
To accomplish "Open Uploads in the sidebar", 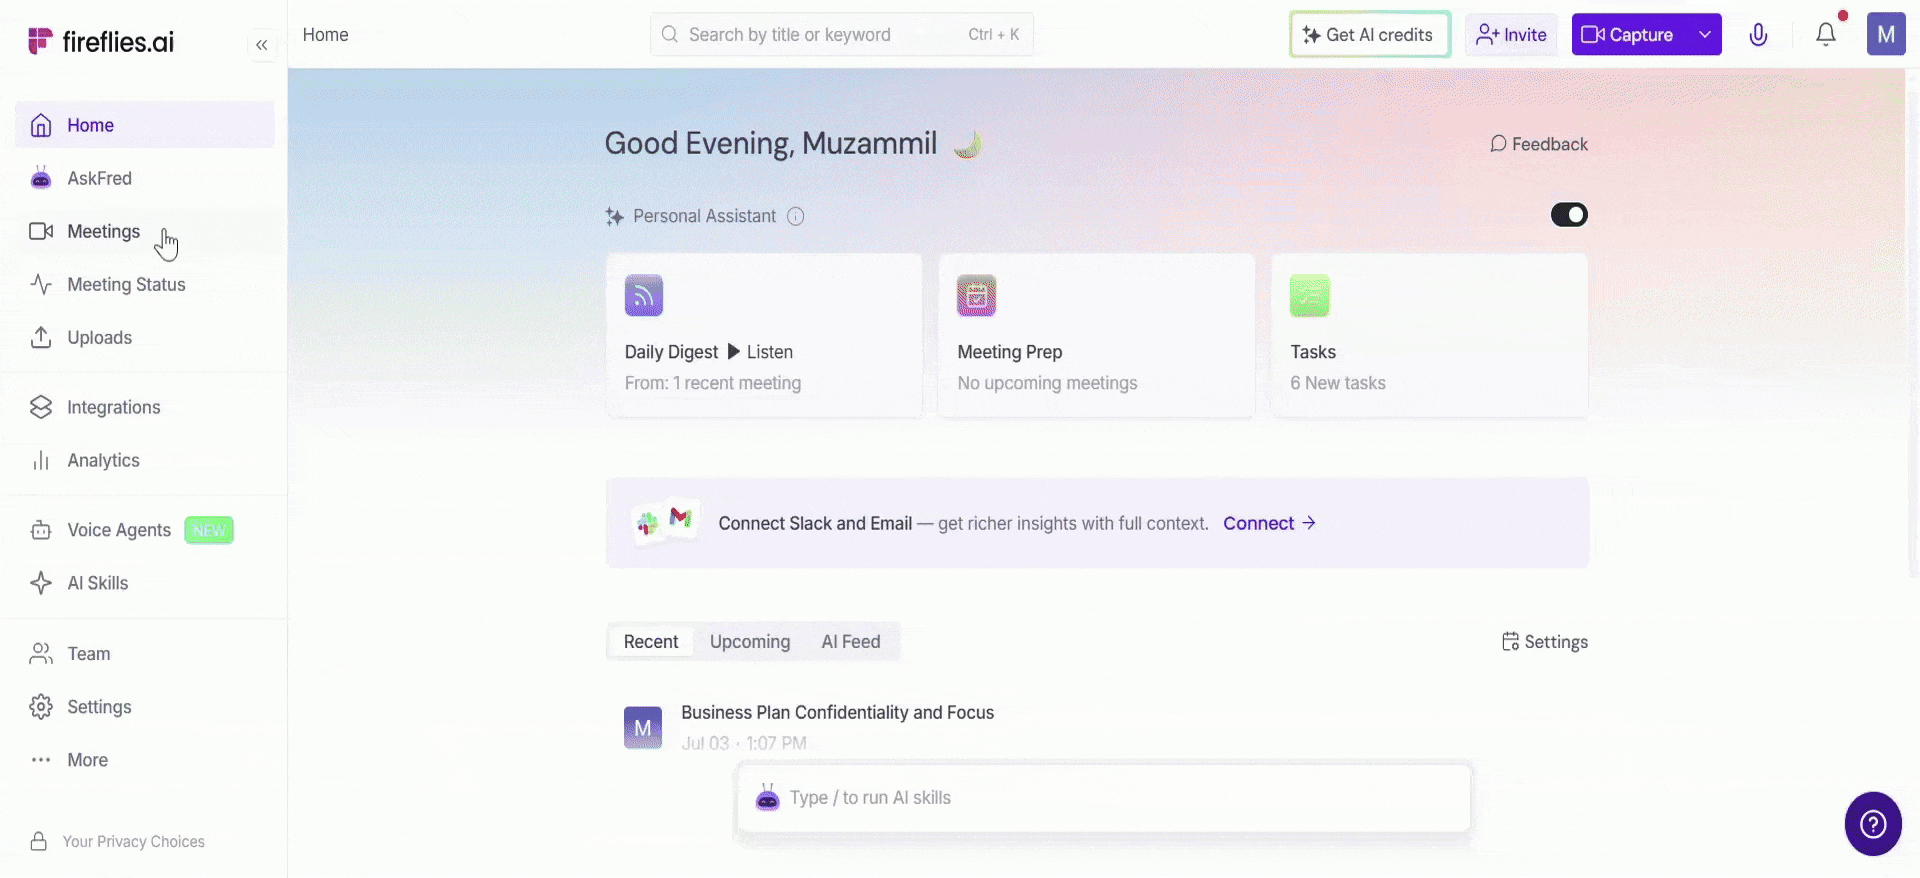I will click(x=145, y=337).
